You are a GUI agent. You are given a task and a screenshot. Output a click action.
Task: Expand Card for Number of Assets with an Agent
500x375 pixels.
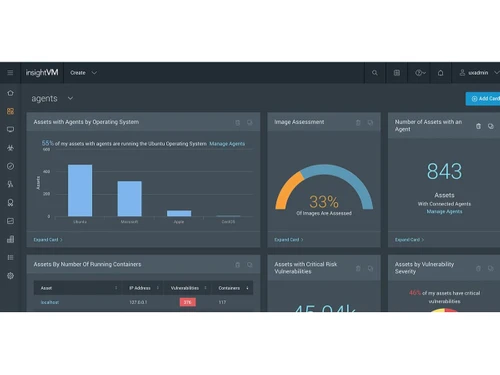click(409, 240)
